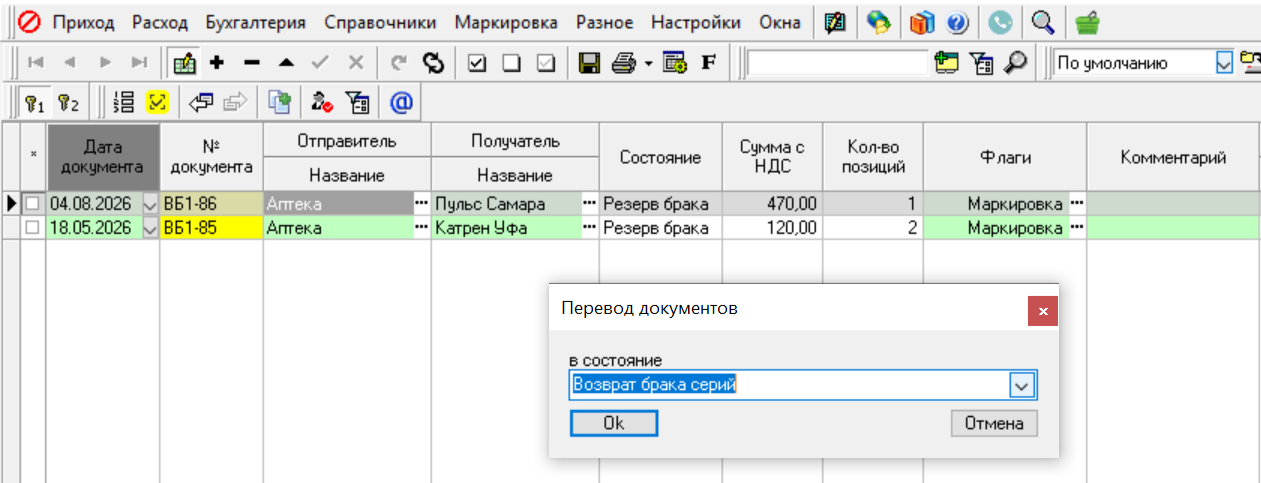Open the Приход menu

click(x=84, y=22)
